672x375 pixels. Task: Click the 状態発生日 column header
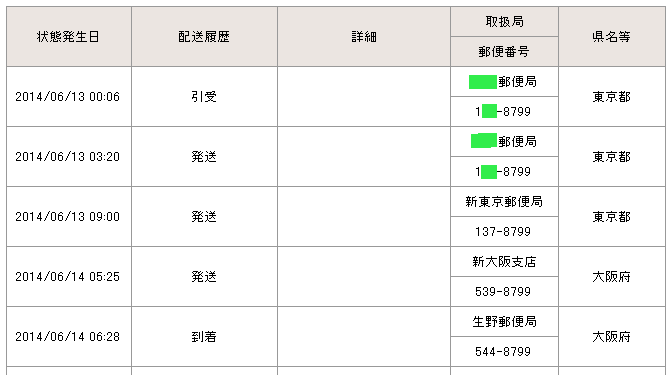pyautogui.click(x=69, y=36)
